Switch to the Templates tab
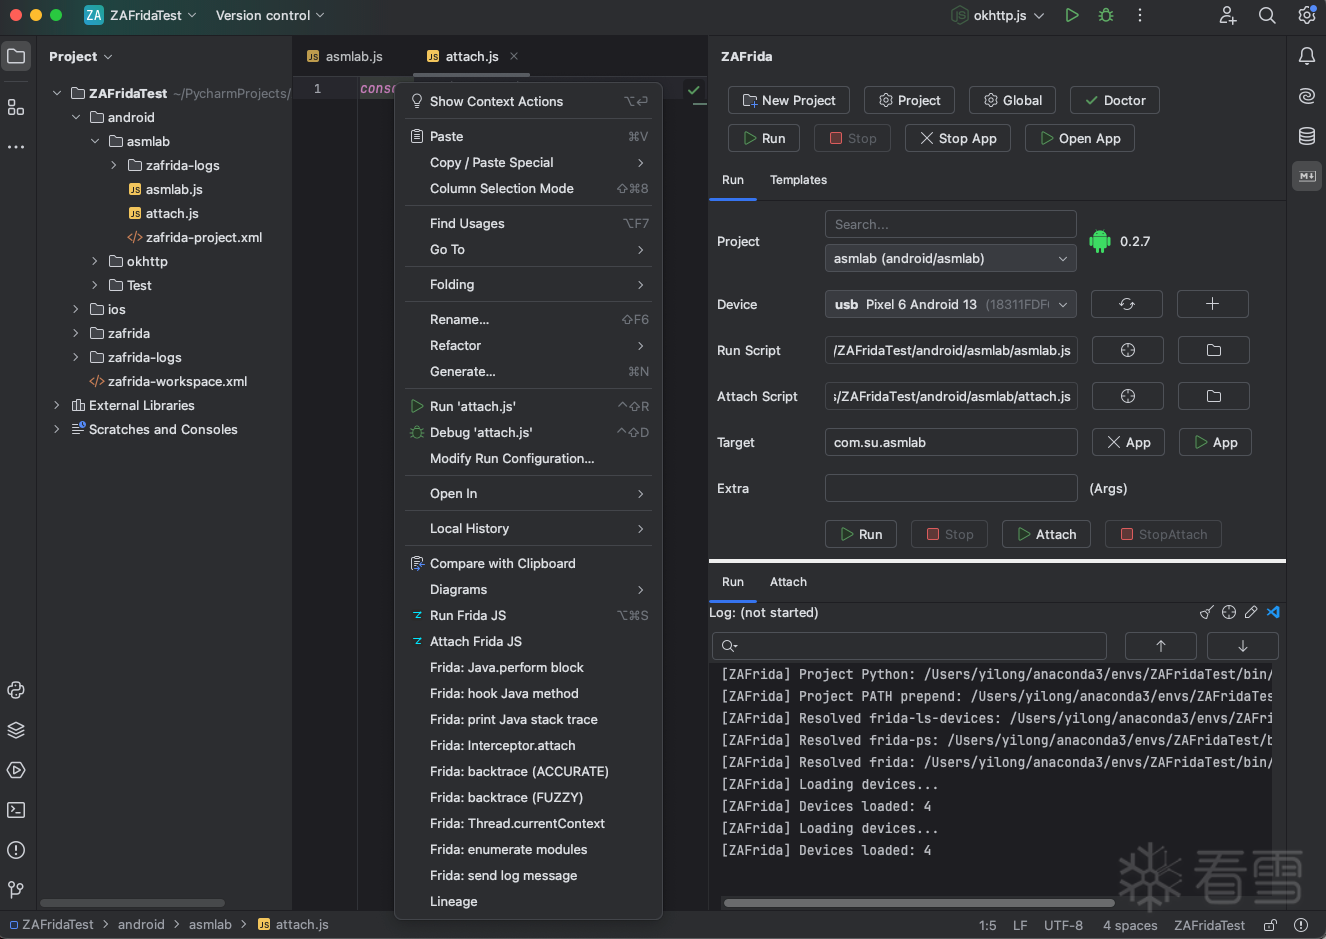The image size is (1326, 939). [x=798, y=180]
